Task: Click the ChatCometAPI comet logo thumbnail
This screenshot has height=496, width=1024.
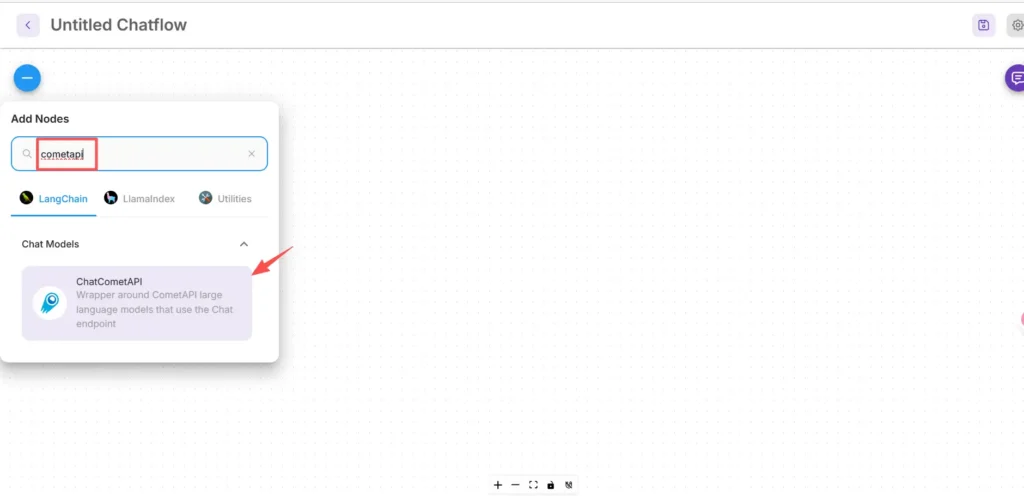Action: [50, 303]
